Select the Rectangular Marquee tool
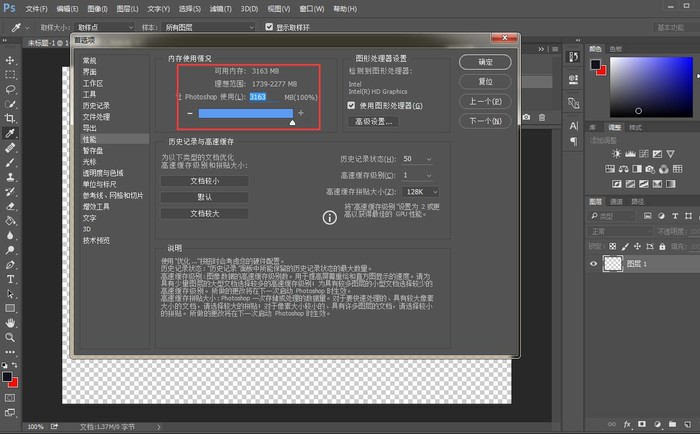This screenshot has height=434, width=700. pyautogui.click(x=10, y=75)
